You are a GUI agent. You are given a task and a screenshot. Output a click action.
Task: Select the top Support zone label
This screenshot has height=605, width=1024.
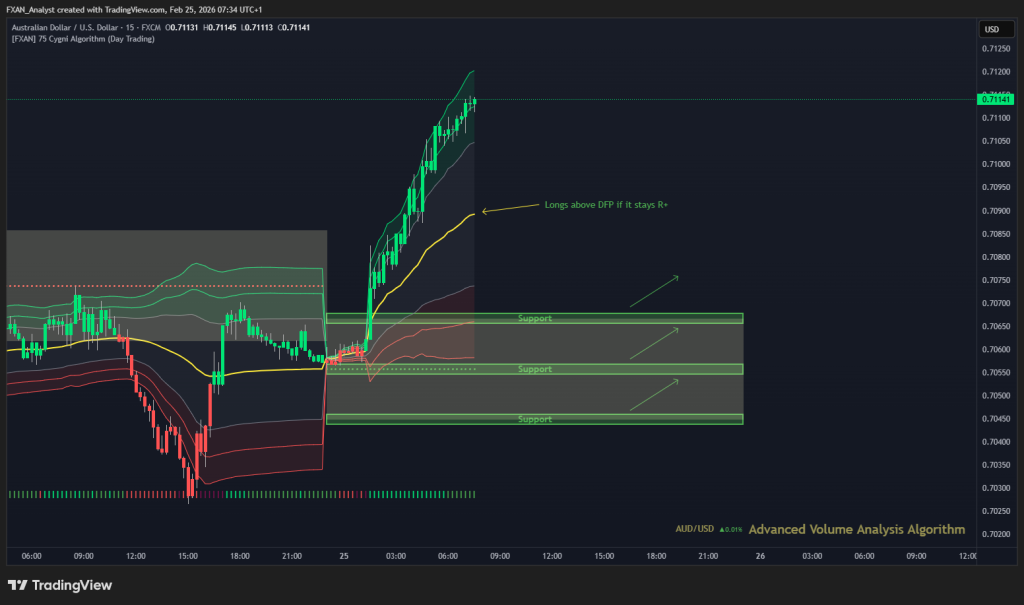[x=534, y=319]
